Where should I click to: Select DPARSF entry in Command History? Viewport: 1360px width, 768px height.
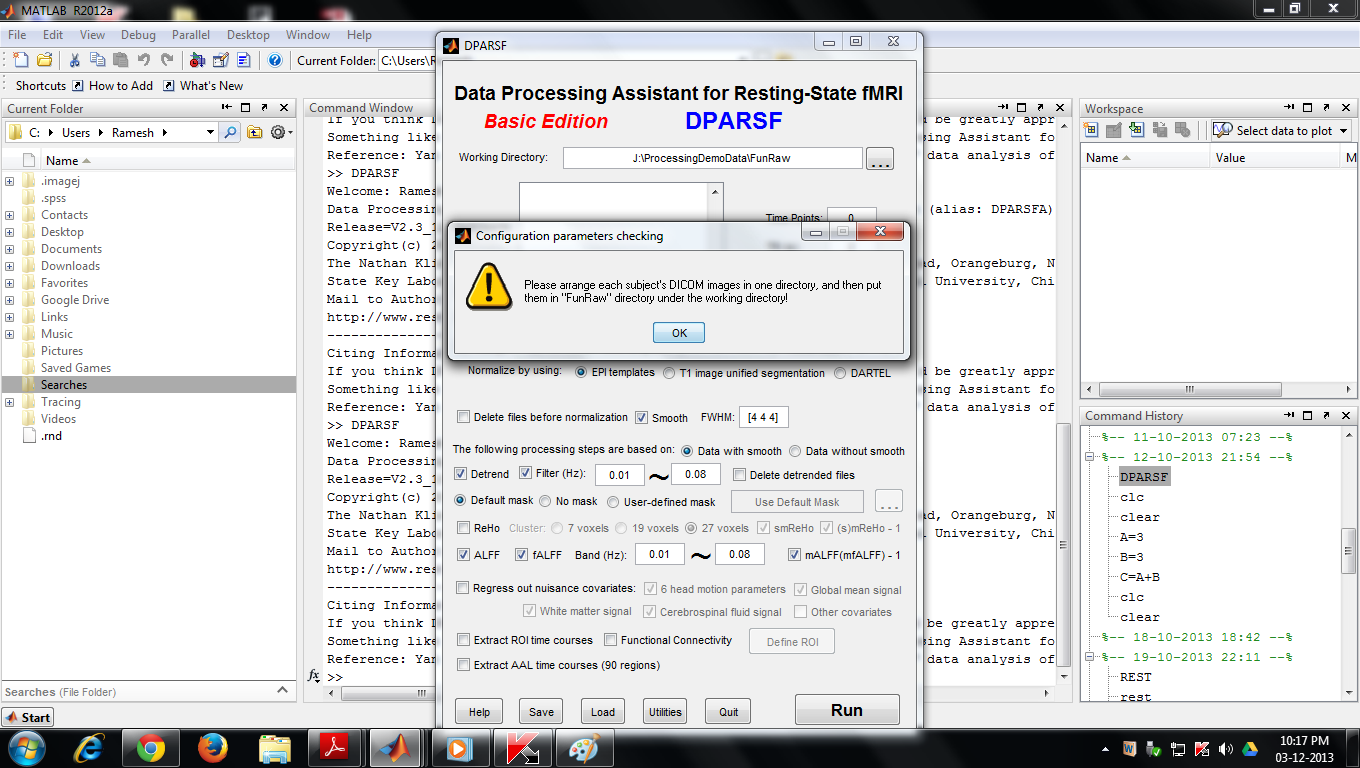pyautogui.click(x=1144, y=477)
